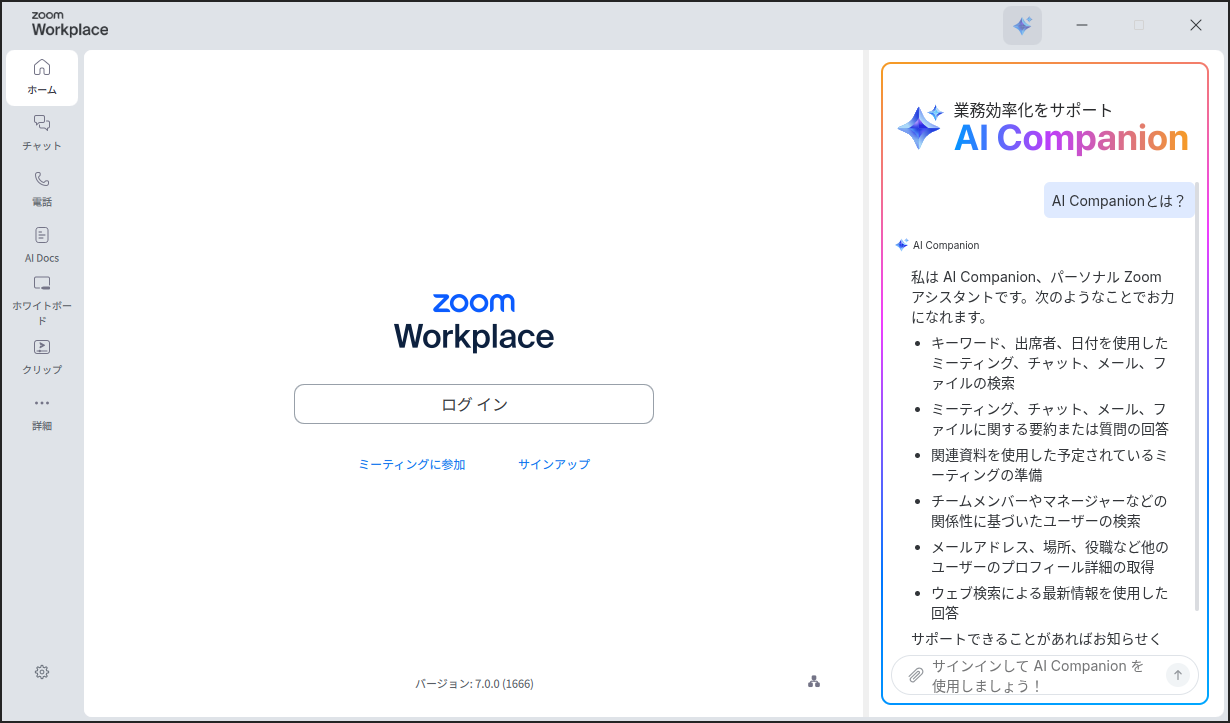Click the paperclip attachment icon
This screenshot has height=723, width=1230.
click(915, 675)
